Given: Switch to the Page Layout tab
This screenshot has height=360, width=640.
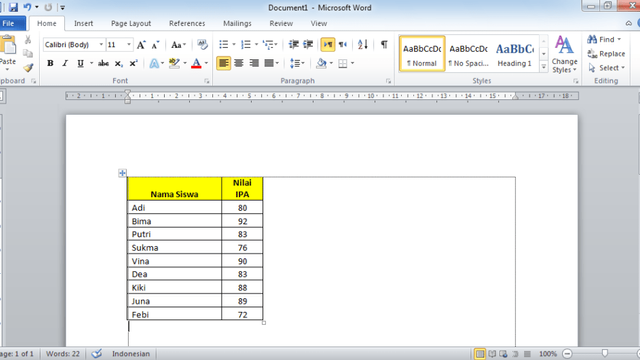Looking at the screenshot, I should pos(131,23).
